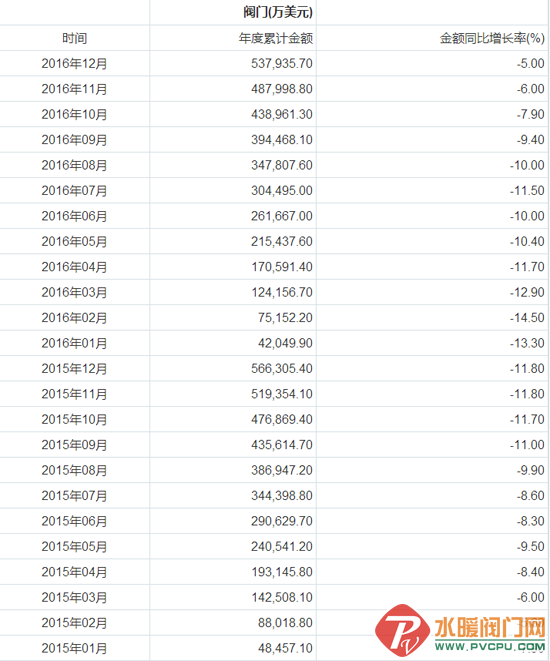Click the 阀门(万美元) header cell
The width and height of the screenshot is (550, 661).
coord(278,13)
